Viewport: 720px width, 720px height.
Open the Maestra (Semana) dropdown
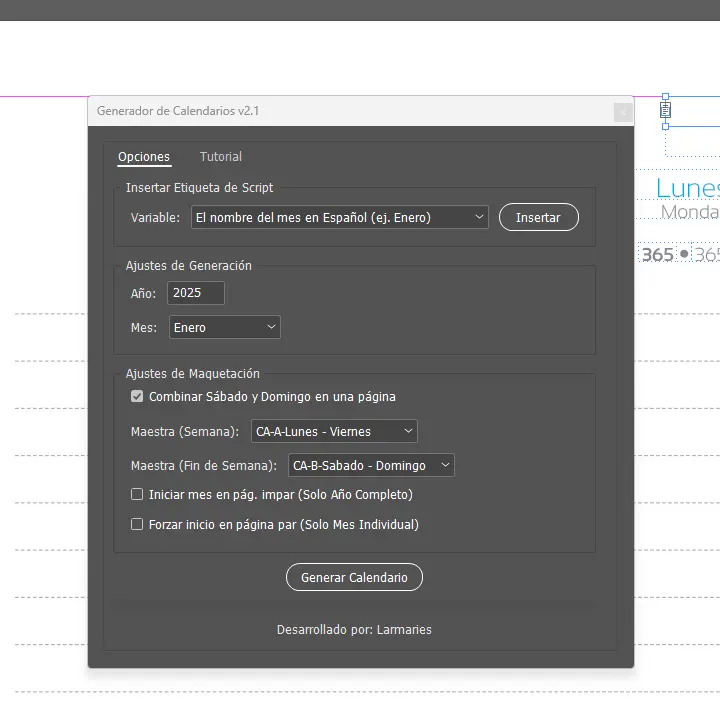point(408,431)
